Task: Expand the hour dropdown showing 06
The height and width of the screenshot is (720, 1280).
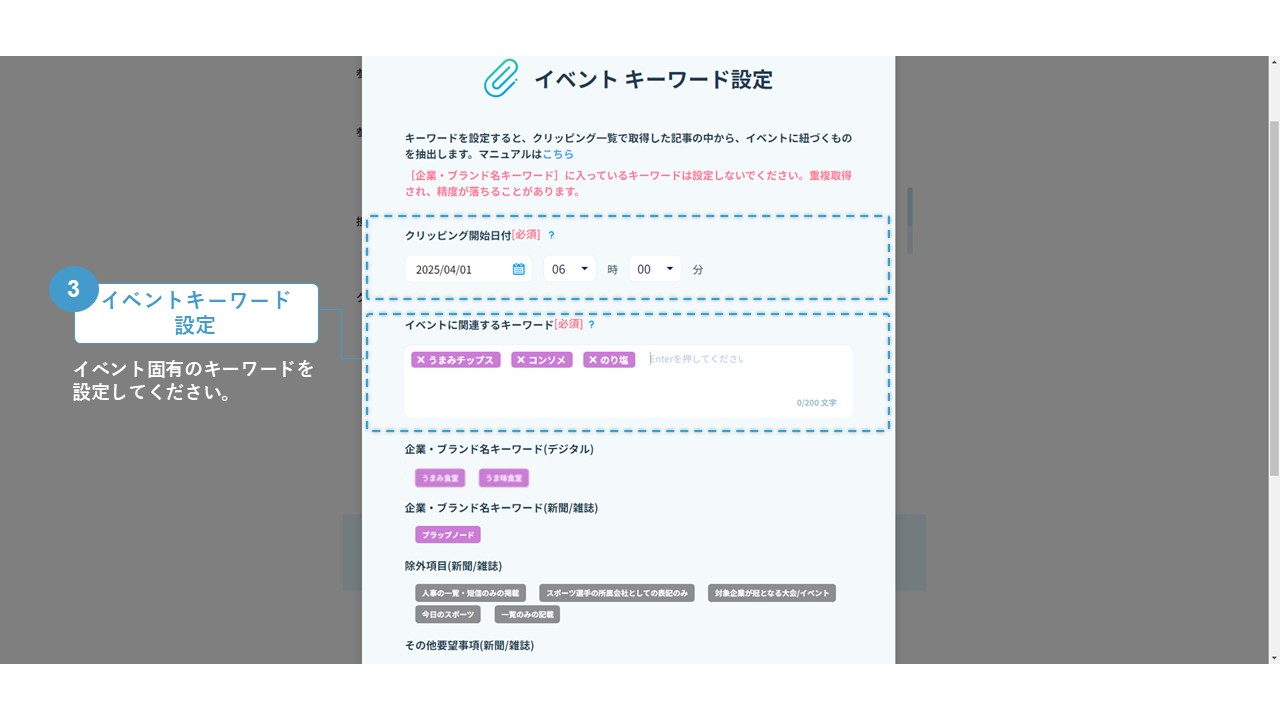Action: 569,269
